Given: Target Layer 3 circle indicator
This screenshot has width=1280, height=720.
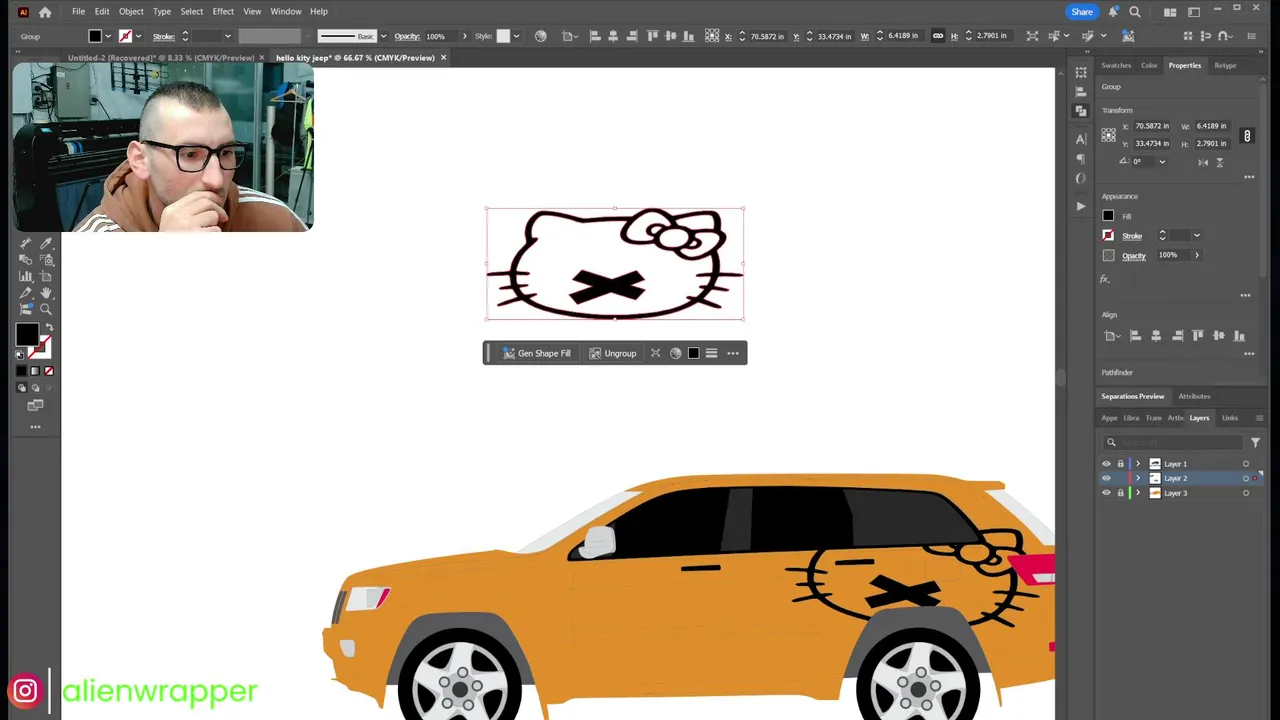Looking at the screenshot, I should point(1246,493).
